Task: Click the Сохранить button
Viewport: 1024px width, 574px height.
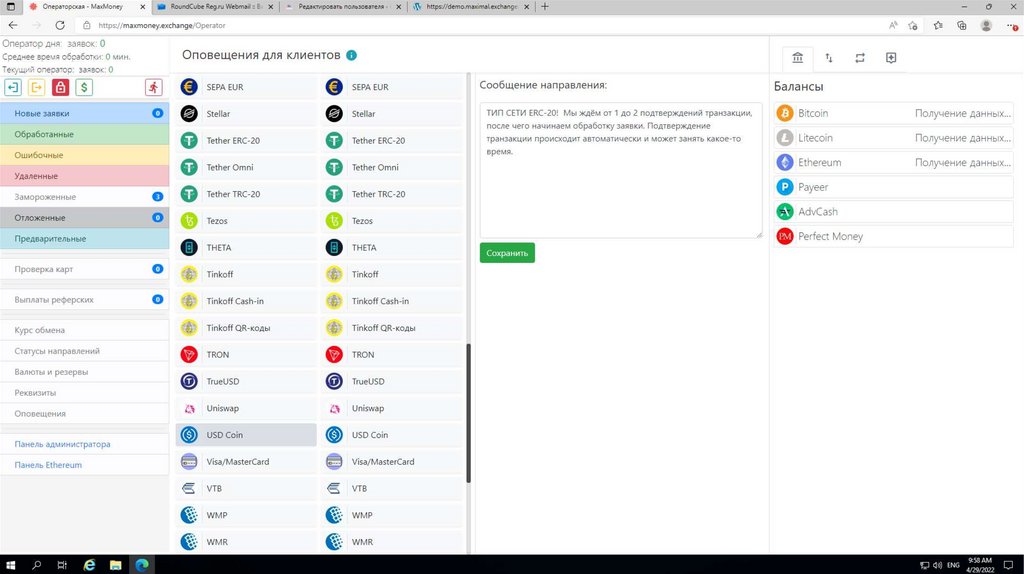Action: [507, 253]
